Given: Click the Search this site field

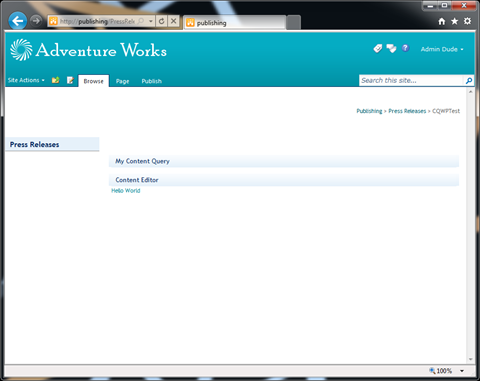Looking at the screenshot, I should click(x=411, y=80).
